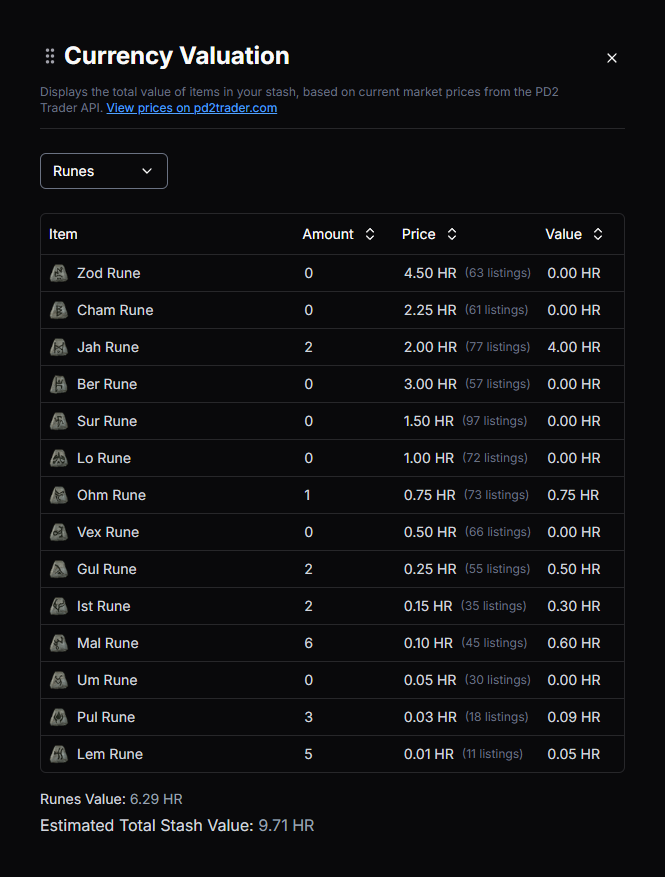Image resolution: width=665 pixels, height=877 pixels.
Task: Select the Ohm Rune name text
Action: click(x=111, y=495)
